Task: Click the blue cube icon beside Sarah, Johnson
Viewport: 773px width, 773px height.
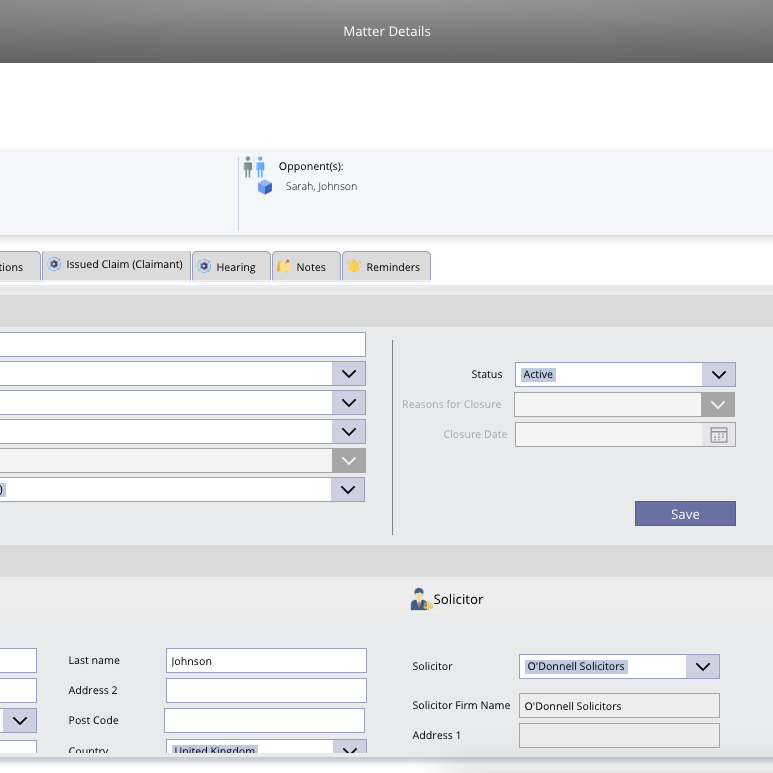Action: [265, 187]
